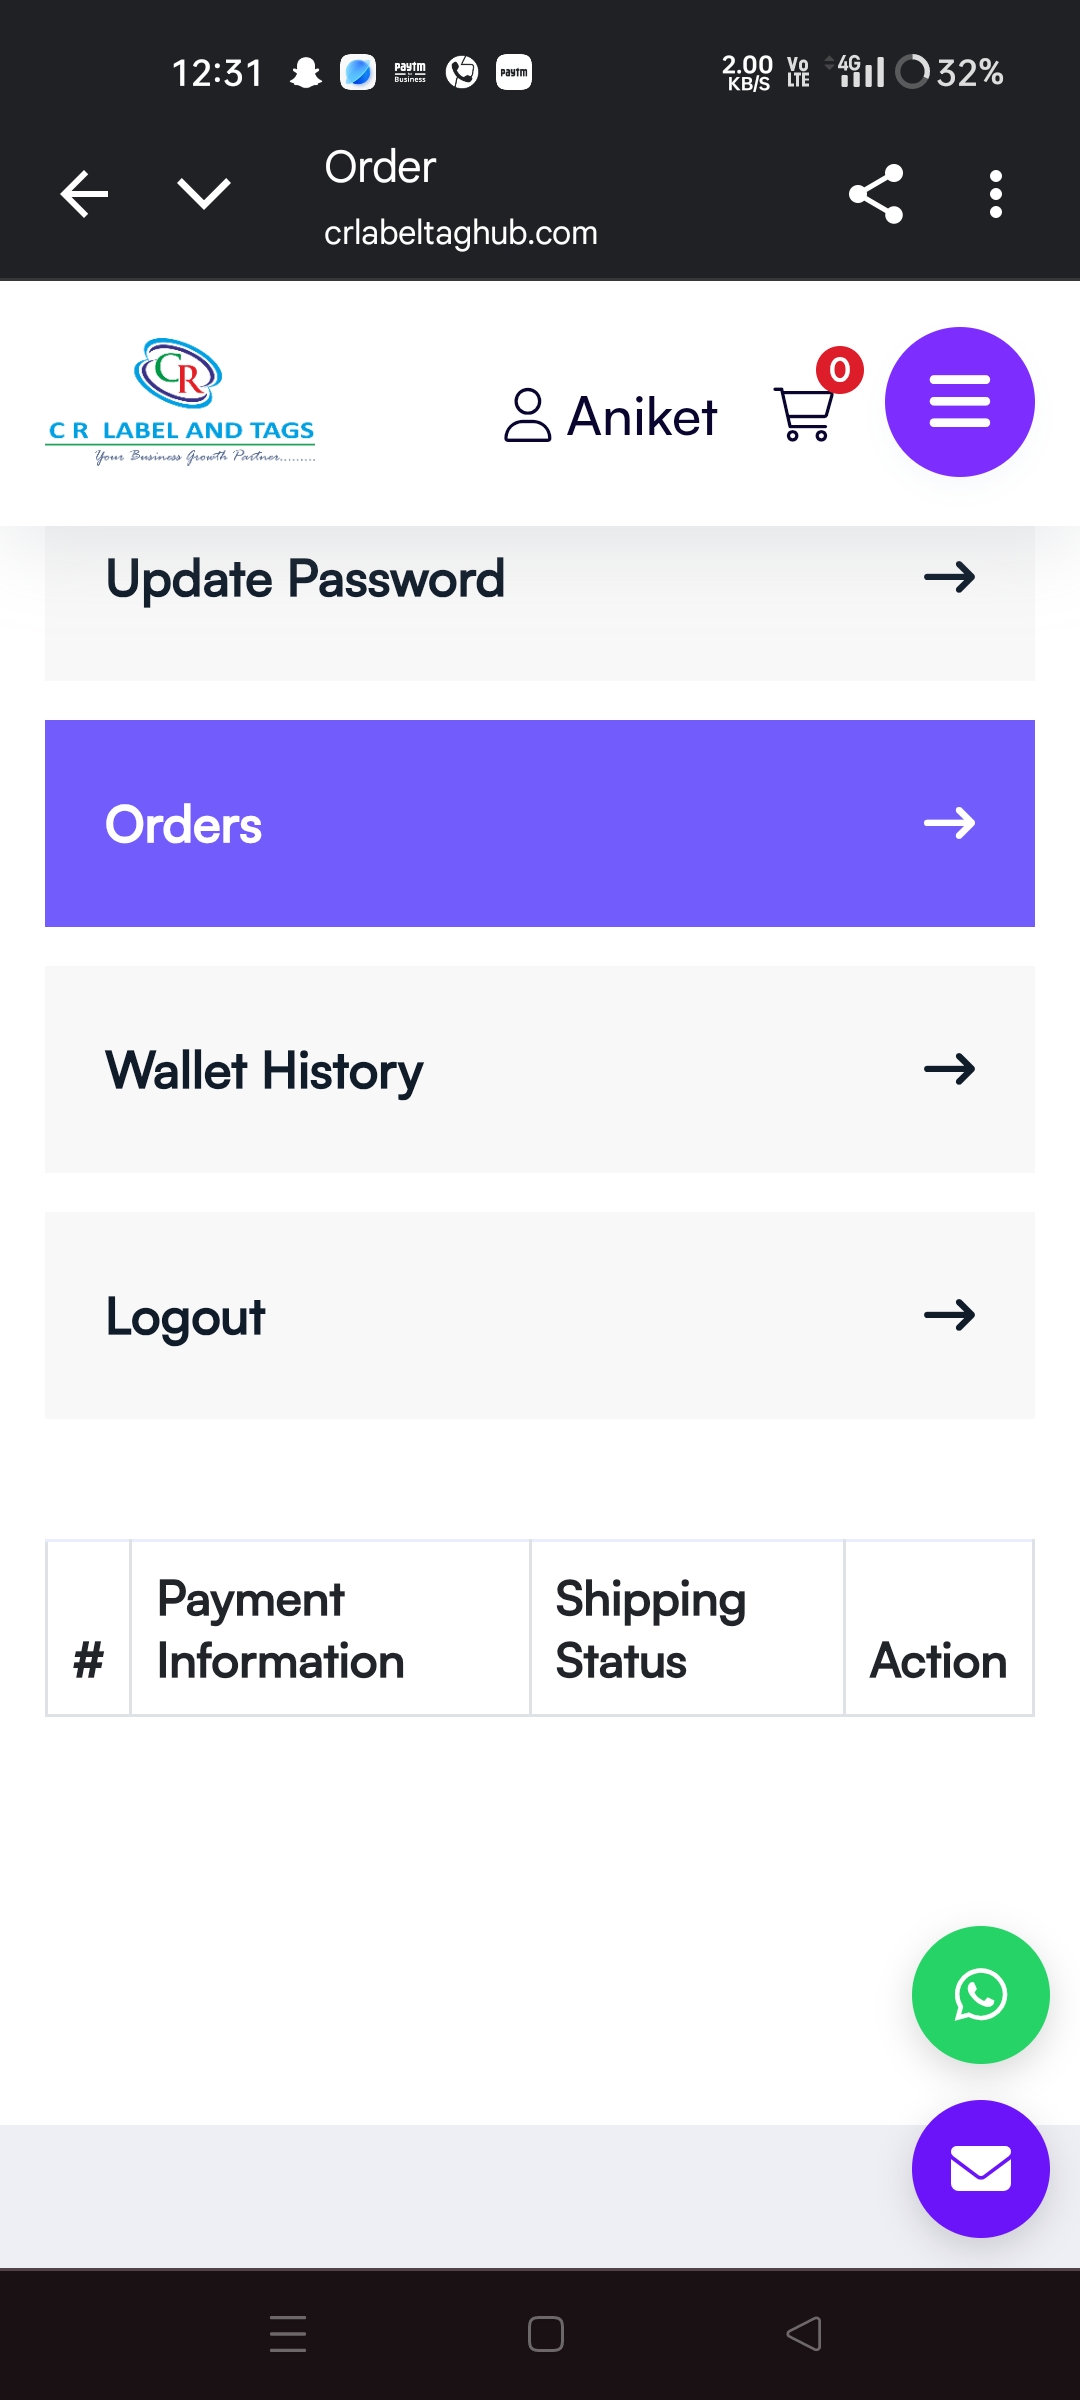Tap the crlabeltaghub.com address text

pyautogui.click(x=461, y=233)
